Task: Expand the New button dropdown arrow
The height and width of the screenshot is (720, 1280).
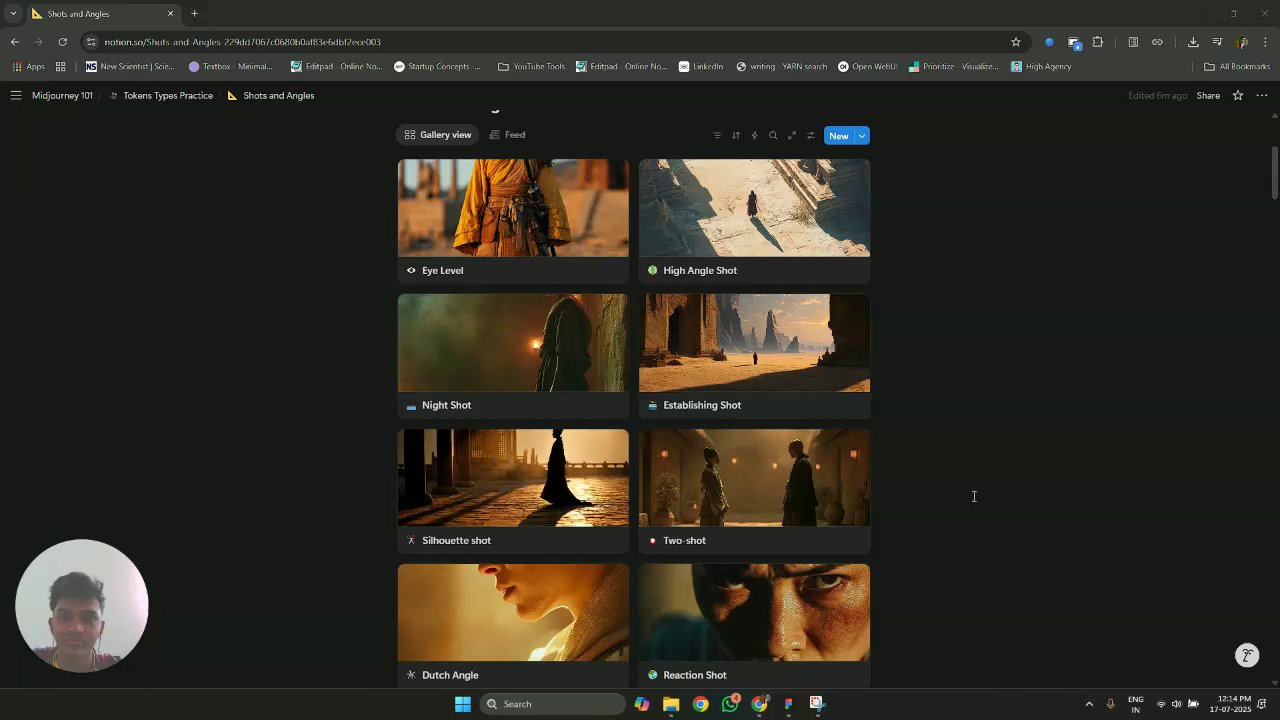Action: pos(862,136)
